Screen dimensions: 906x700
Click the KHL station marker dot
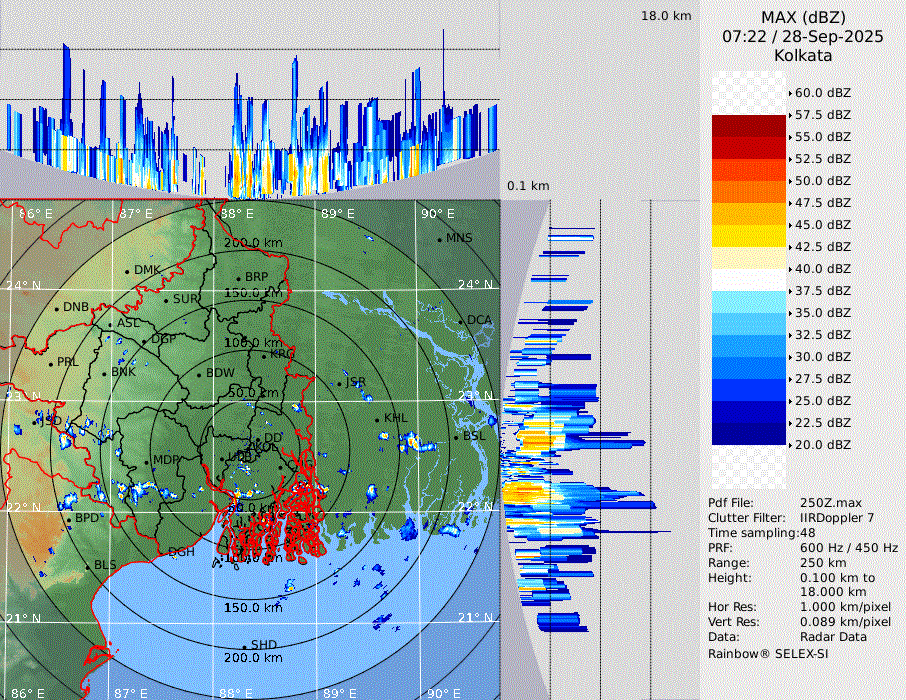tap(377, 419)
